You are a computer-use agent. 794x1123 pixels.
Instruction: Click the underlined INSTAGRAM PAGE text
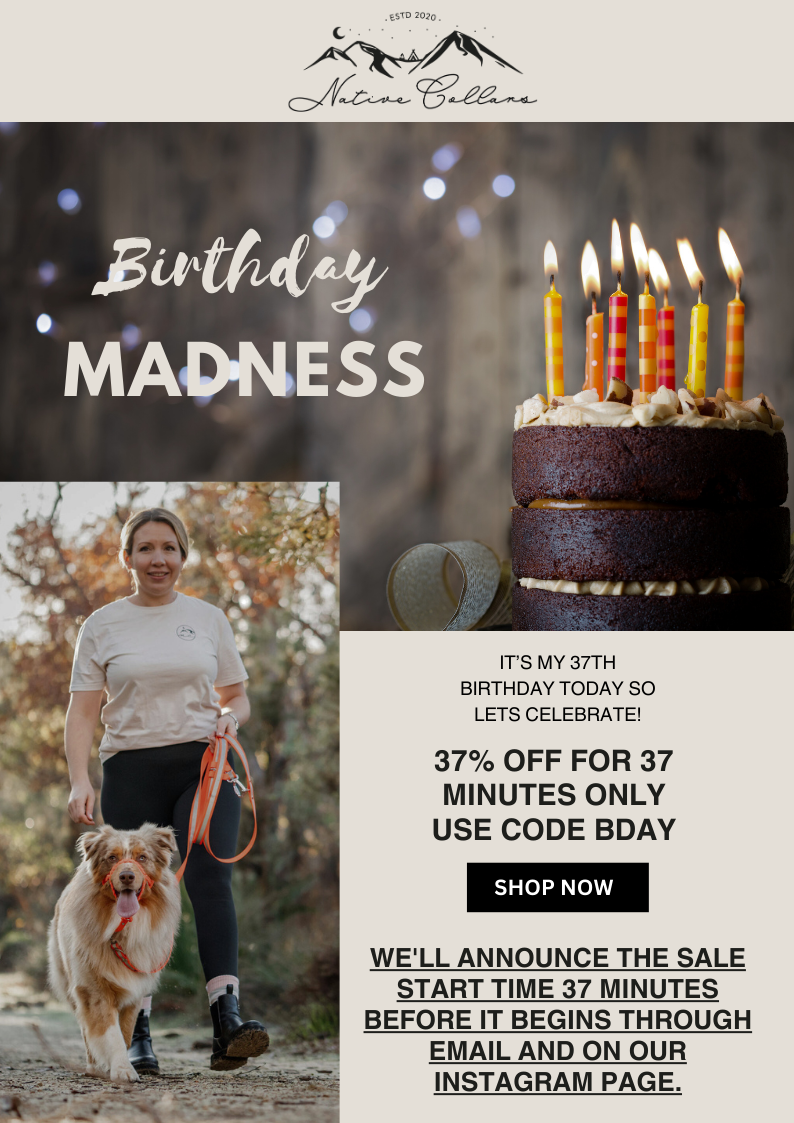(558, 1081)
